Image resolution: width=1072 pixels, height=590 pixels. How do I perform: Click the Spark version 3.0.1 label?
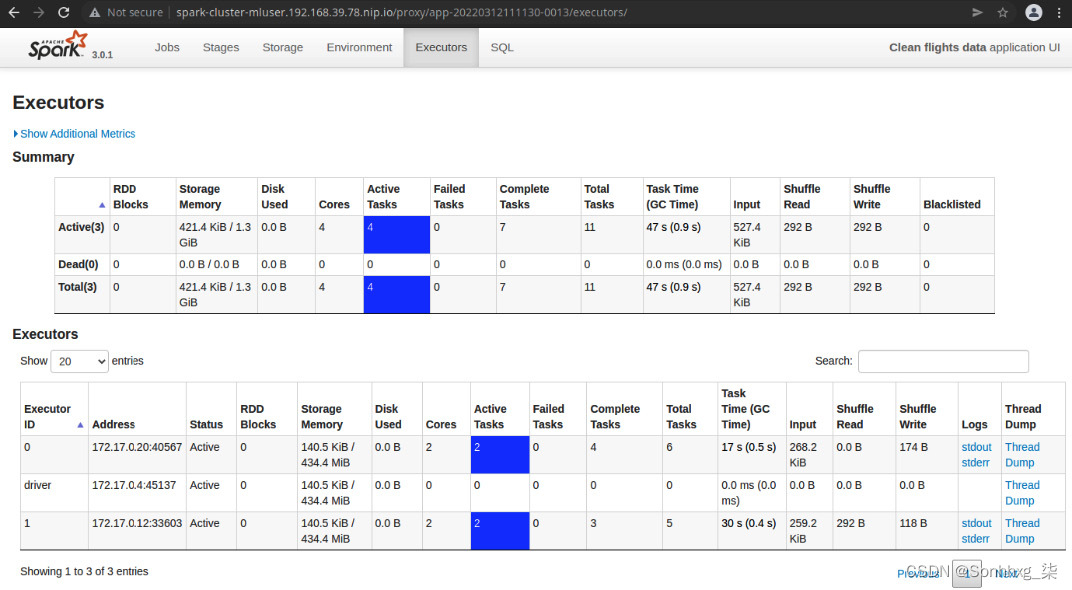point(103,55)
